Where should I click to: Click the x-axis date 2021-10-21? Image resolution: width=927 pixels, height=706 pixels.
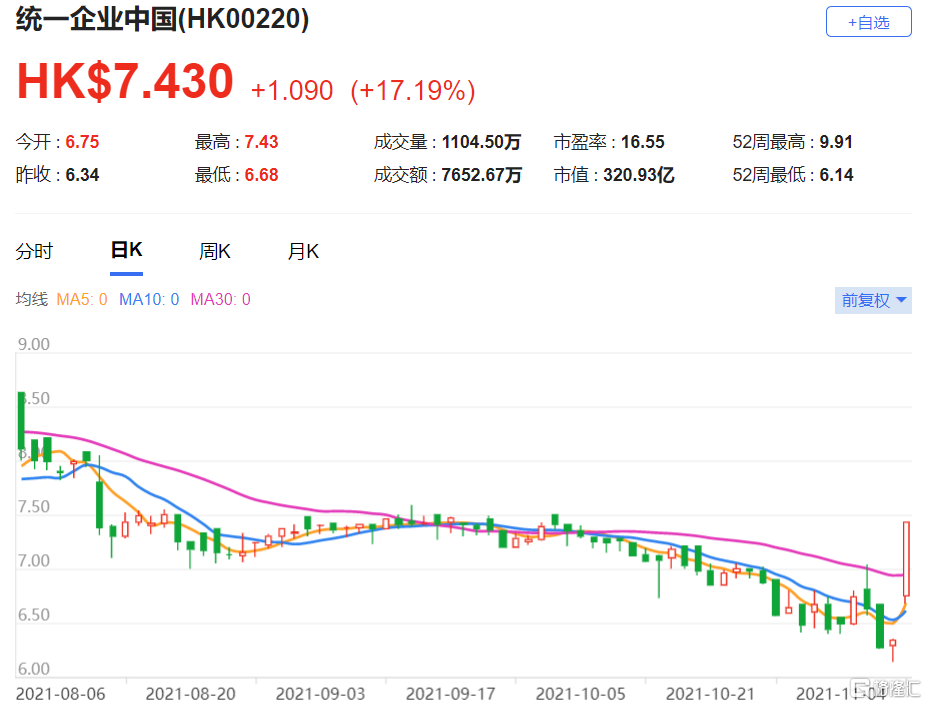pyautogui.click(x=711, y=694)
